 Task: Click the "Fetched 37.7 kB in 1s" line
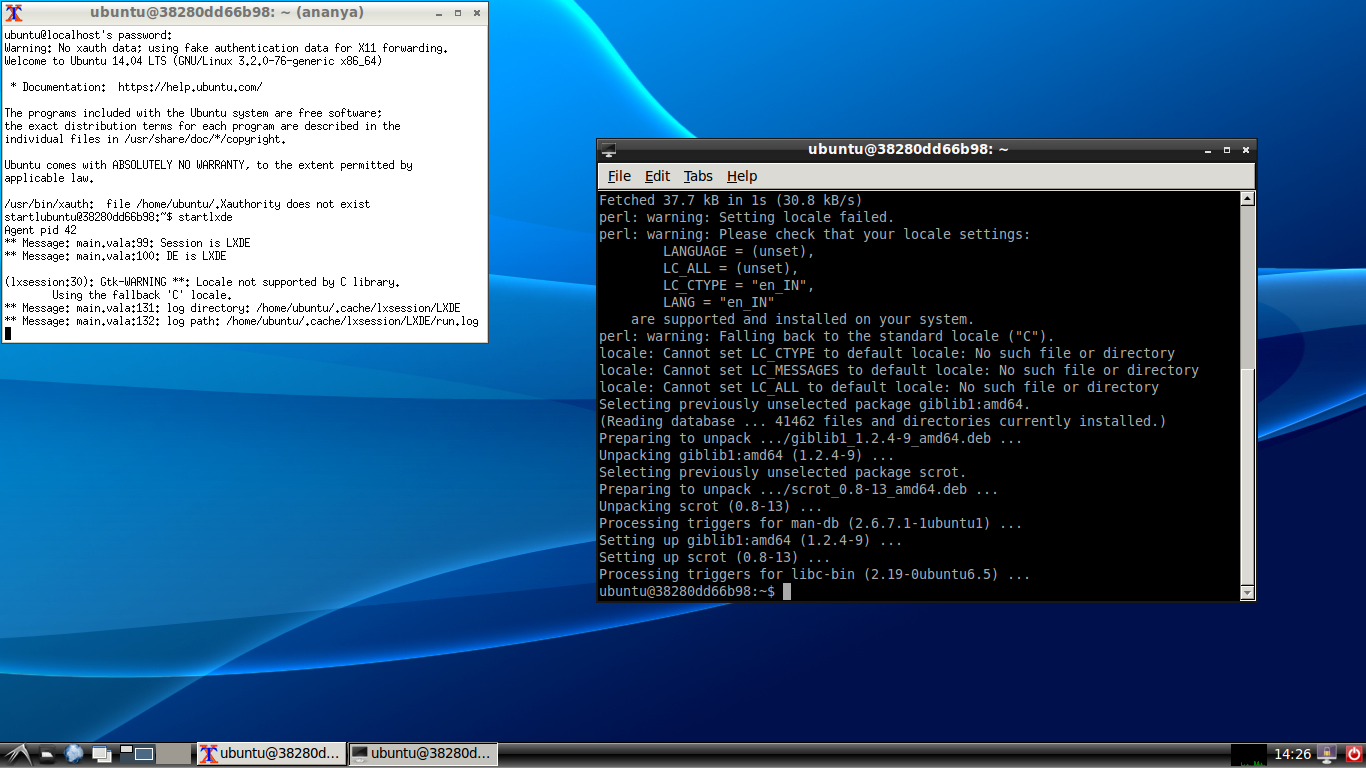[x=730, y=200]
